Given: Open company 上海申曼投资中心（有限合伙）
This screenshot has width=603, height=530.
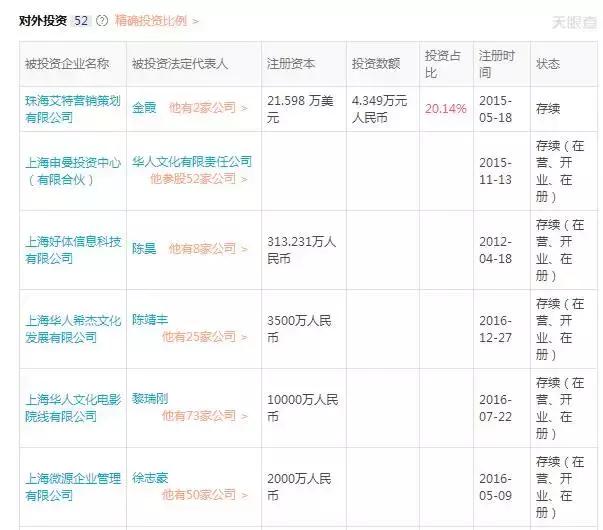Looking at the screenshot, I should [x=73, y=171].
